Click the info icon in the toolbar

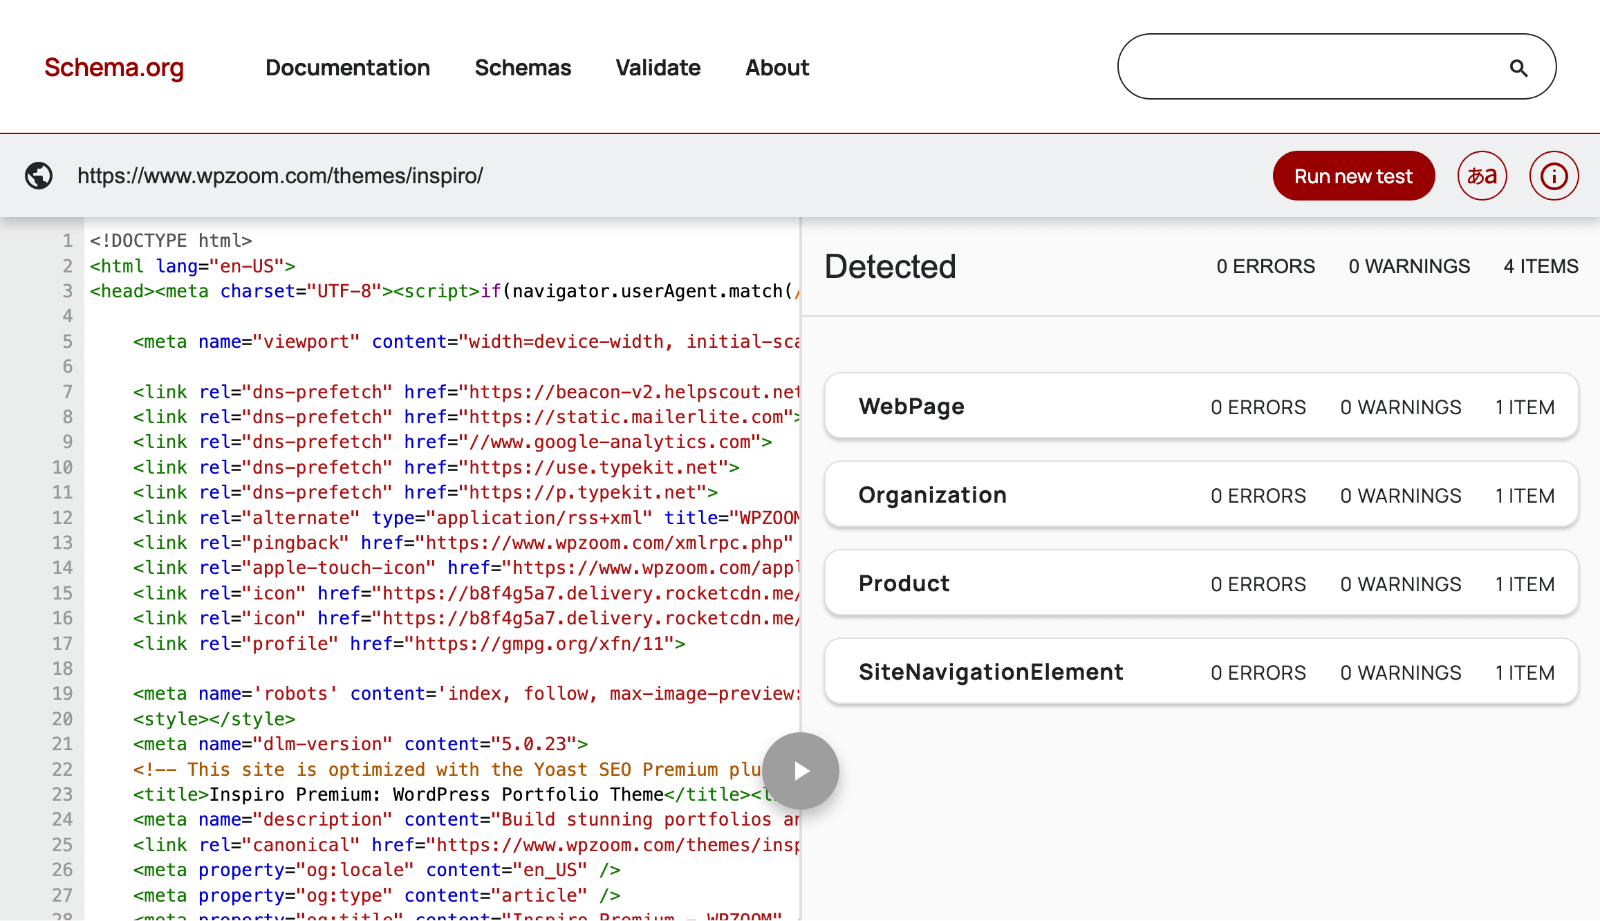(x=1553, y=175)
